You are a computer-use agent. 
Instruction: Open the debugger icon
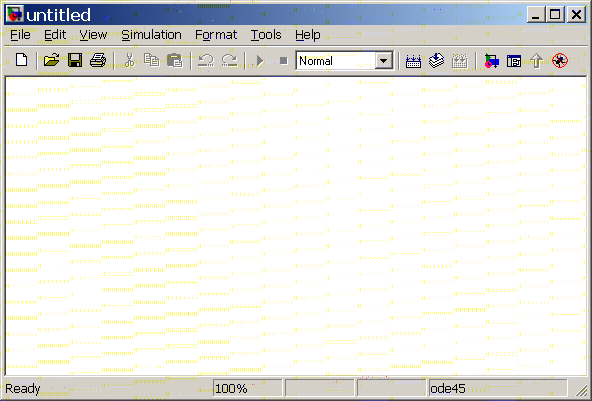[560, 60]
